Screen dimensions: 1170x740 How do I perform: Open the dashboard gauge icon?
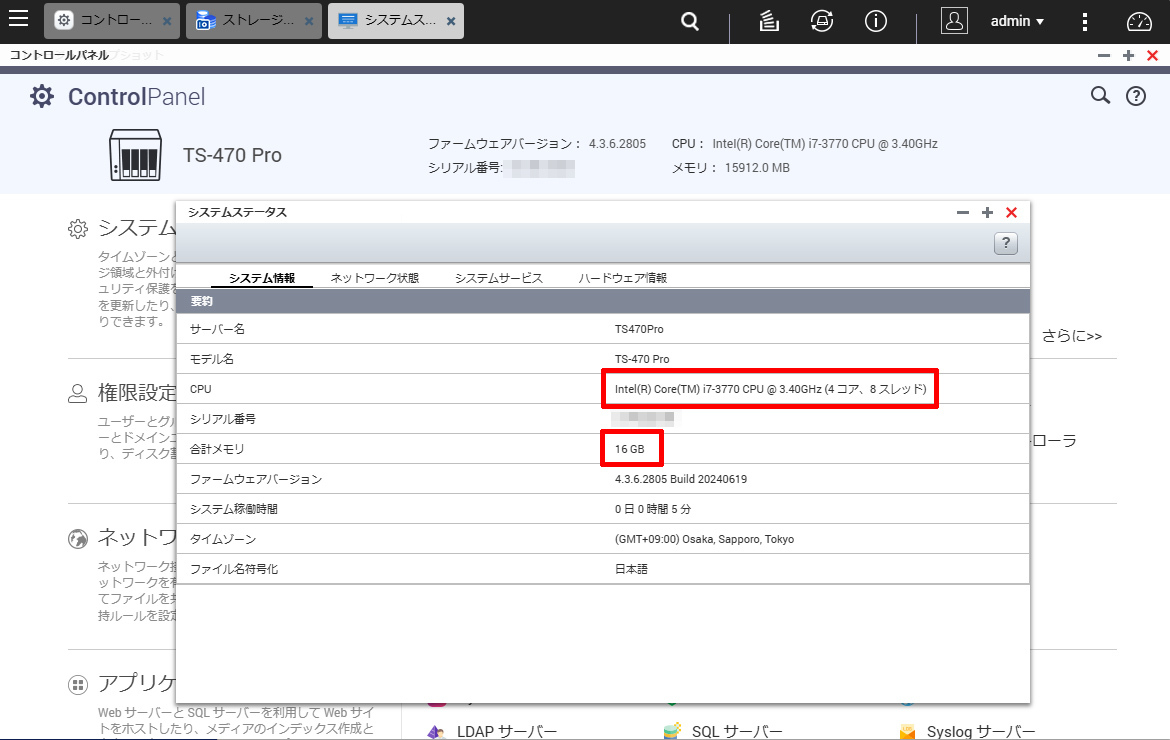(1139, 22)
